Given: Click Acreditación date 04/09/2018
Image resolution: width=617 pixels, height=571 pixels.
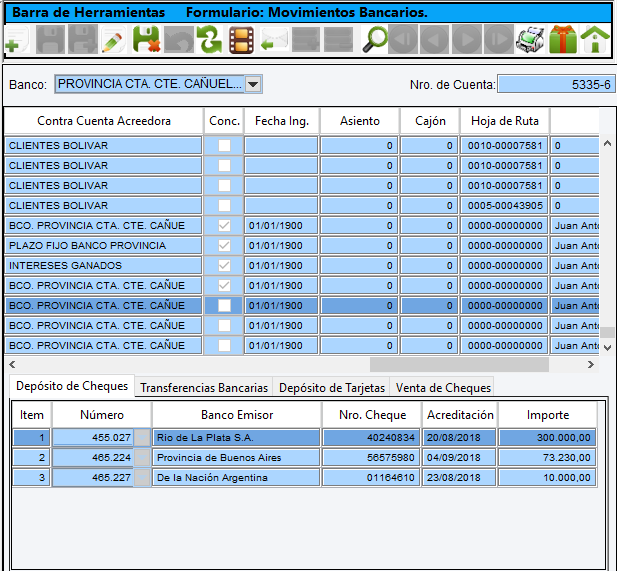Looking at the screenshot, I should click(459, 457).
